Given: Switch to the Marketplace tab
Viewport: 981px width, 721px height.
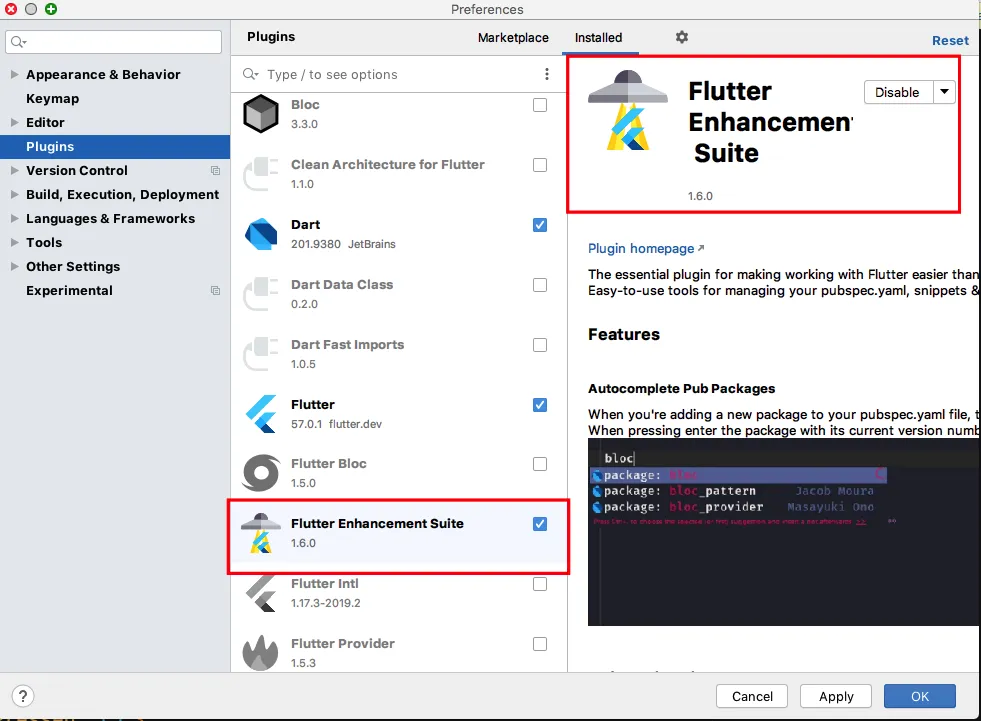Looking at the screenshot, I should [x=513, y=38].
